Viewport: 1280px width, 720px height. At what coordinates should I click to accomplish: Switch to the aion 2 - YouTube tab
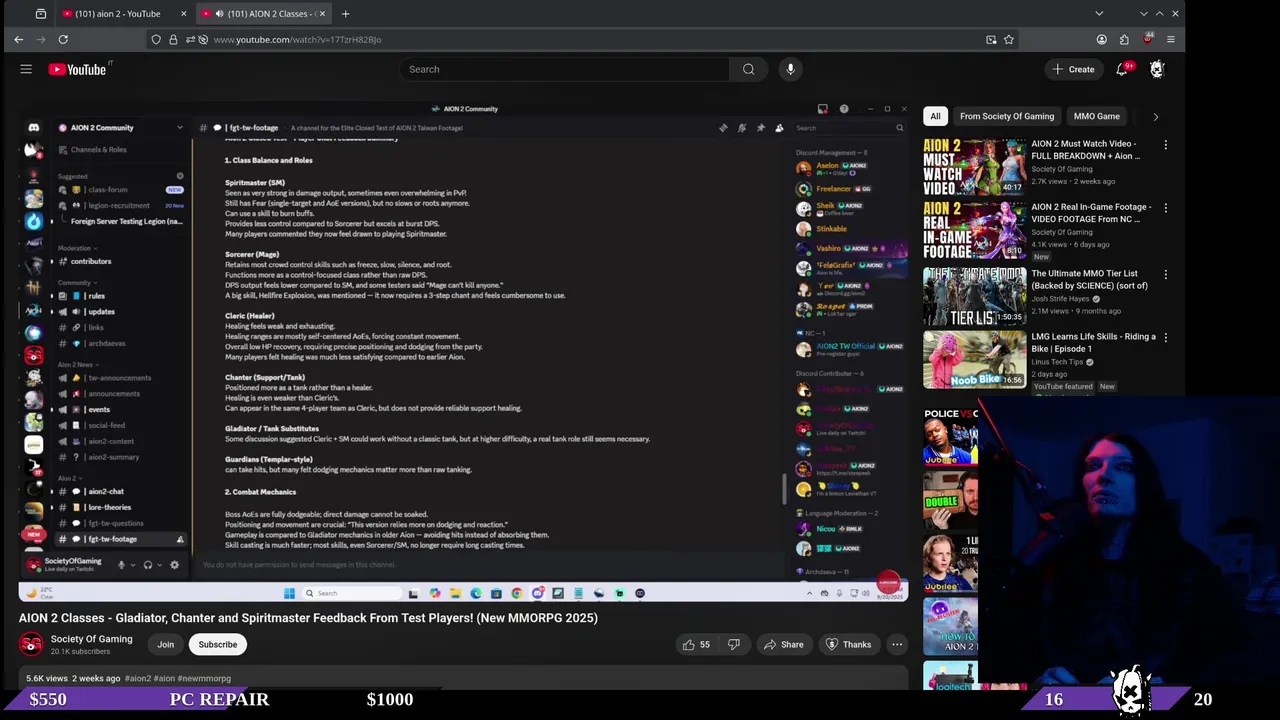pyautogui.click(x=118, y=13)
